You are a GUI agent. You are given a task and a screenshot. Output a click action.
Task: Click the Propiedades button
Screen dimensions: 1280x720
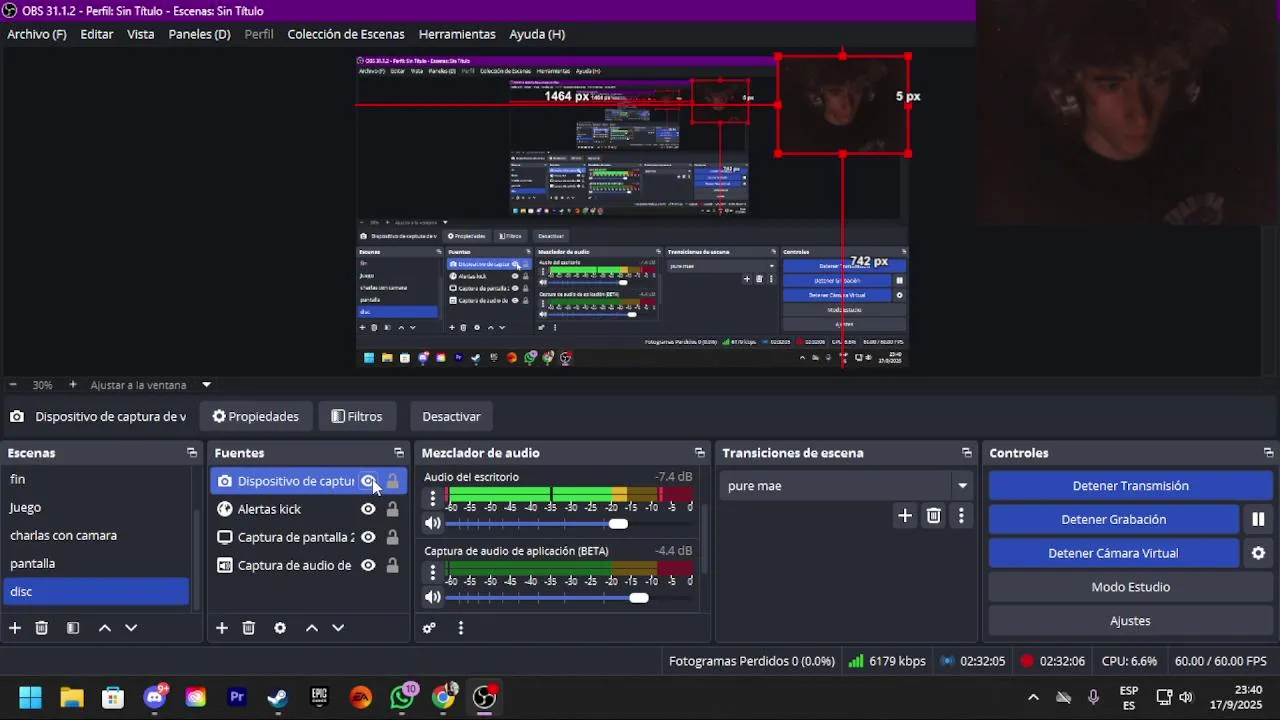pos(256,416)
